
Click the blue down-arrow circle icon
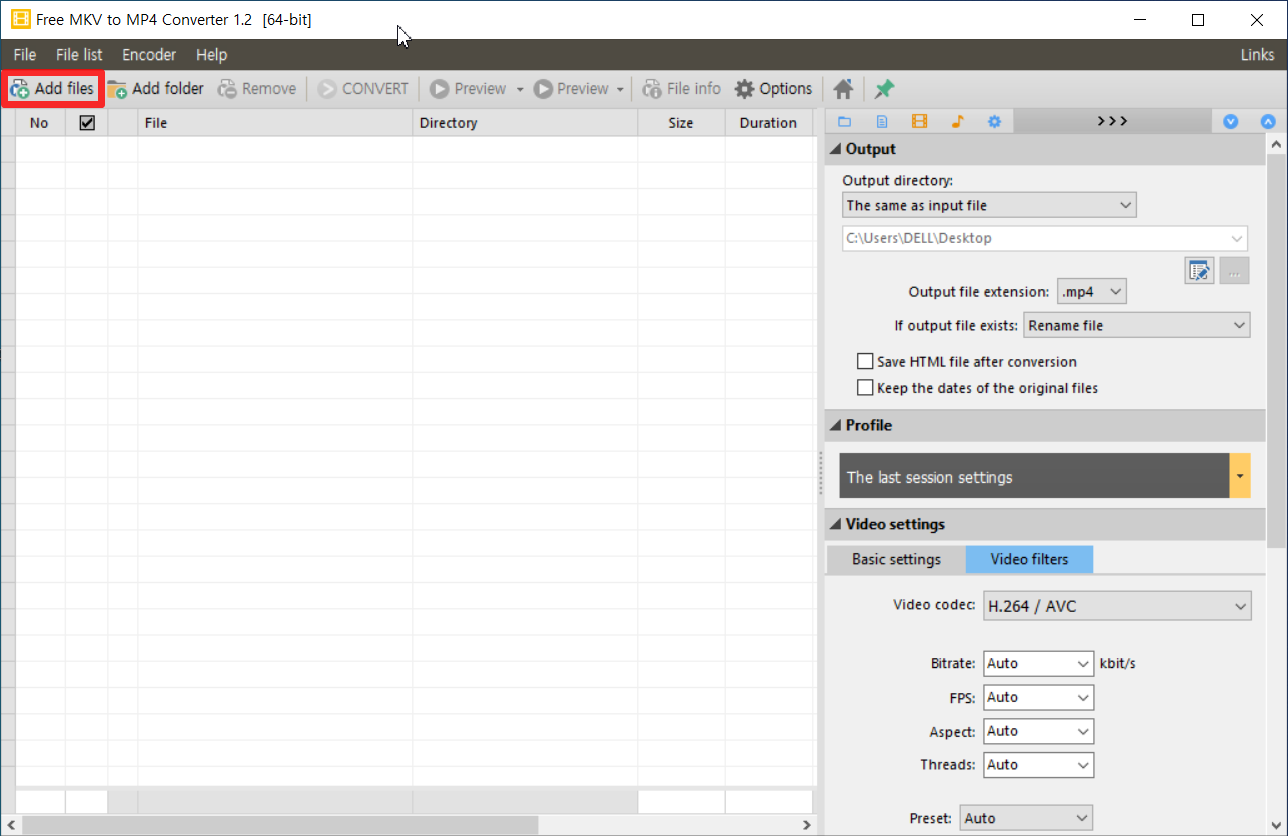coord(1231,122)
